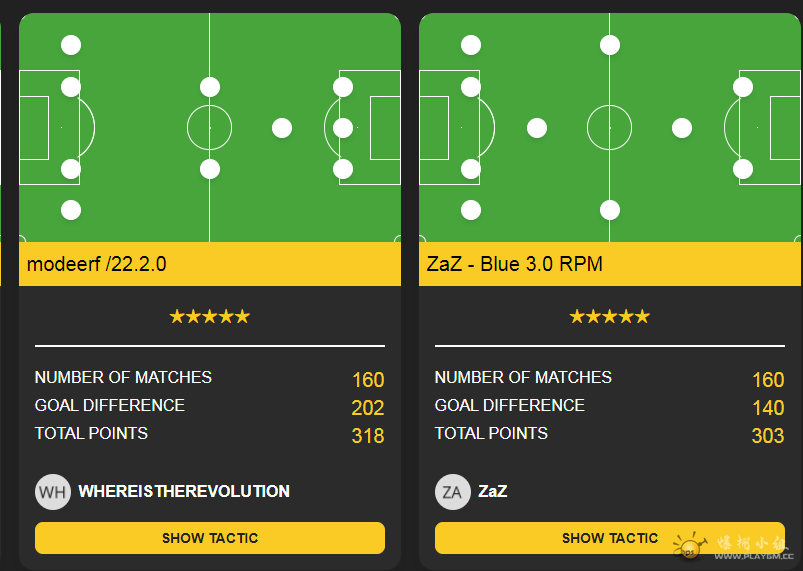Click the lone attacking midfielder dot in modeerf formation
The image size is (803, 571).
(282, 128)
